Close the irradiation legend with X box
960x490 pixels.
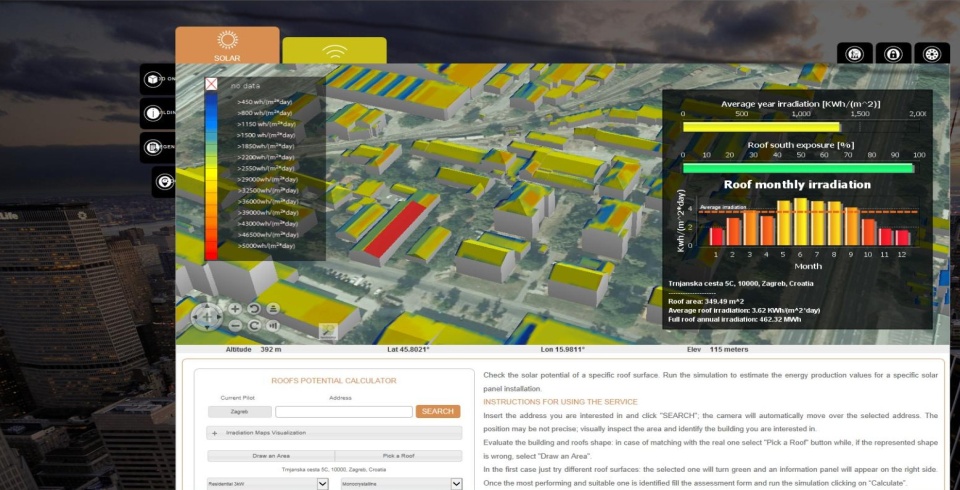coord(211,85)
